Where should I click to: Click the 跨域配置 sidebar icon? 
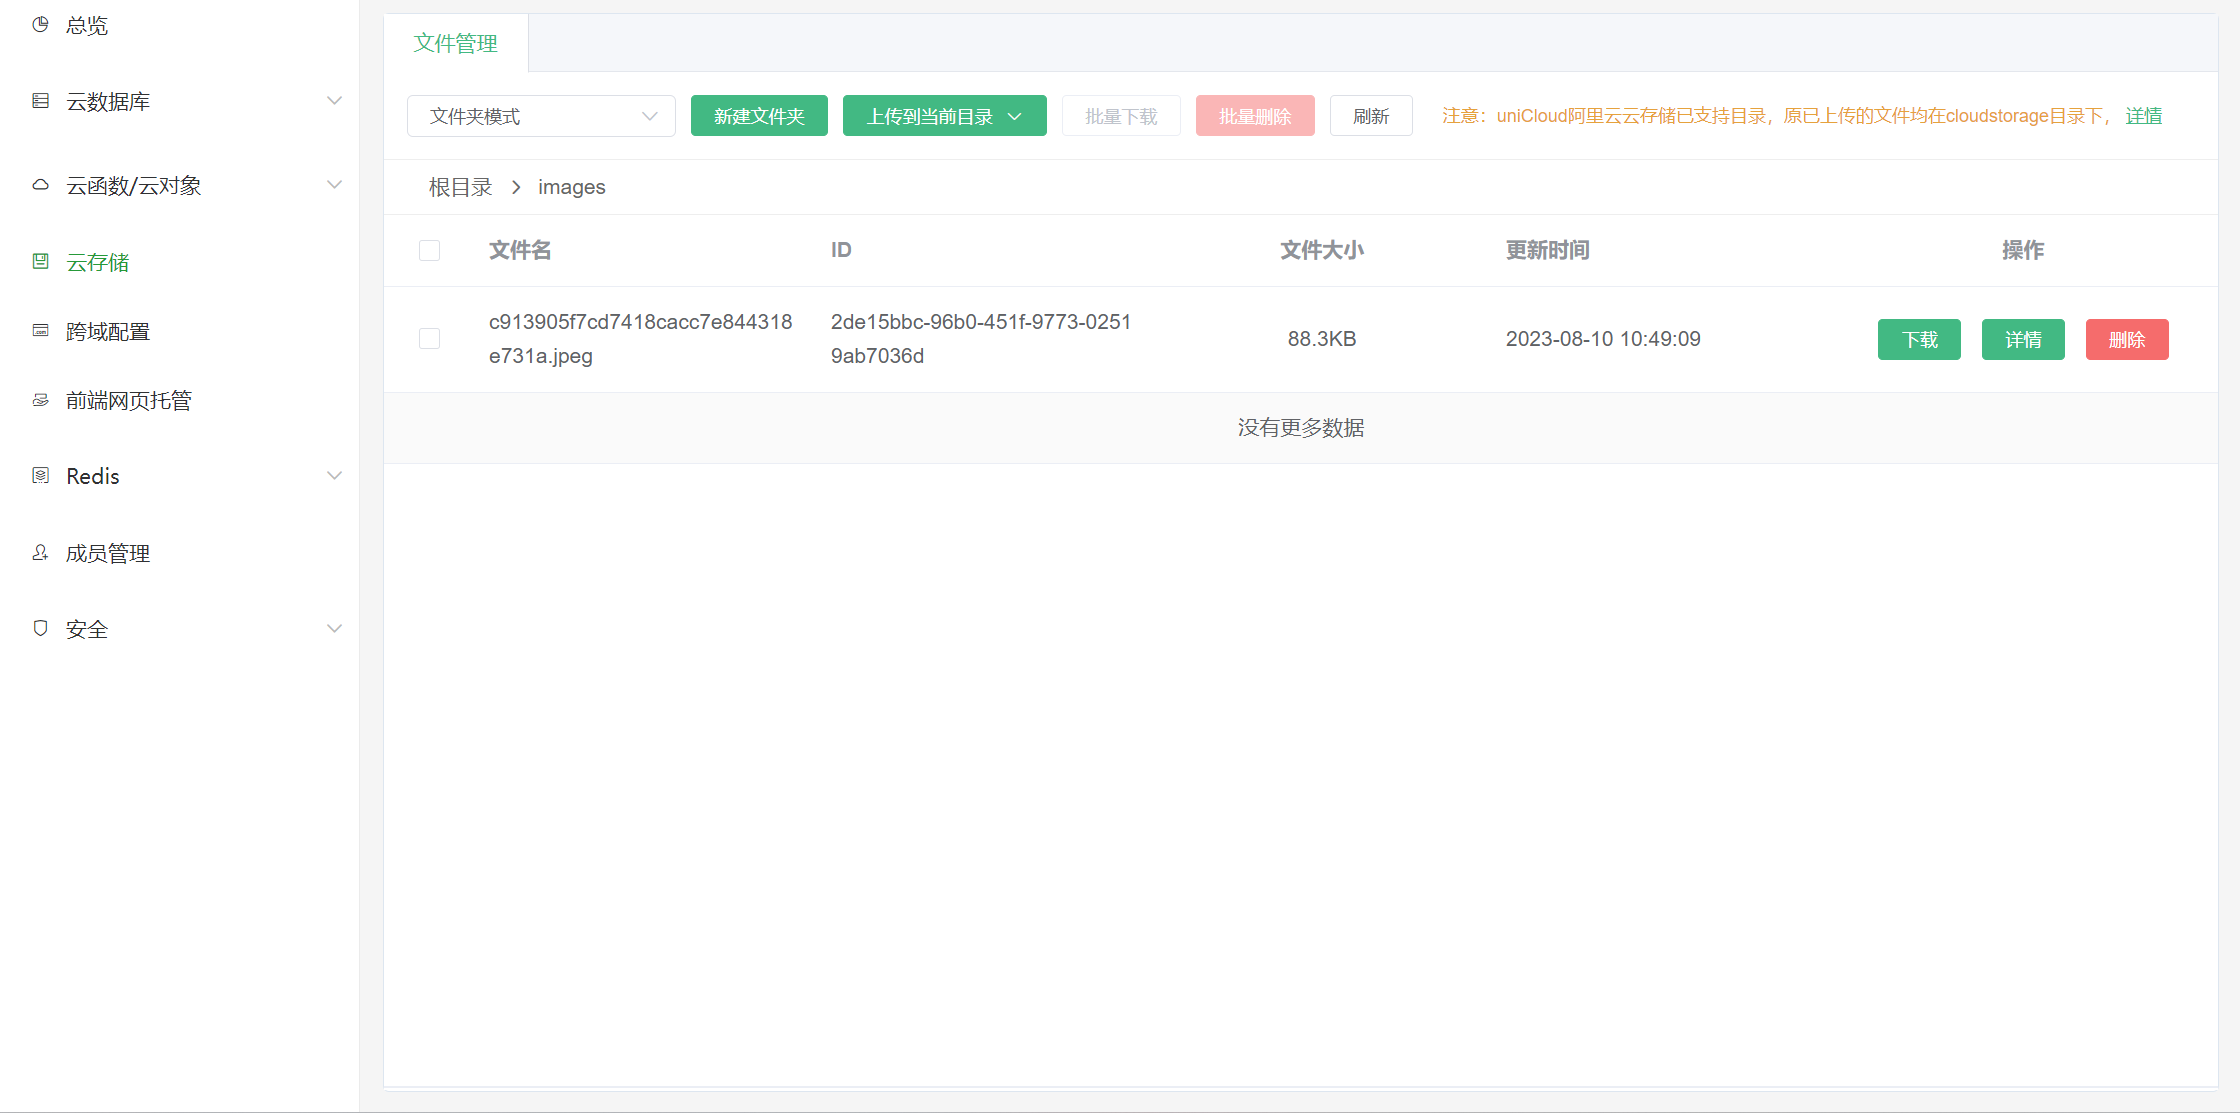click(40, 331)
